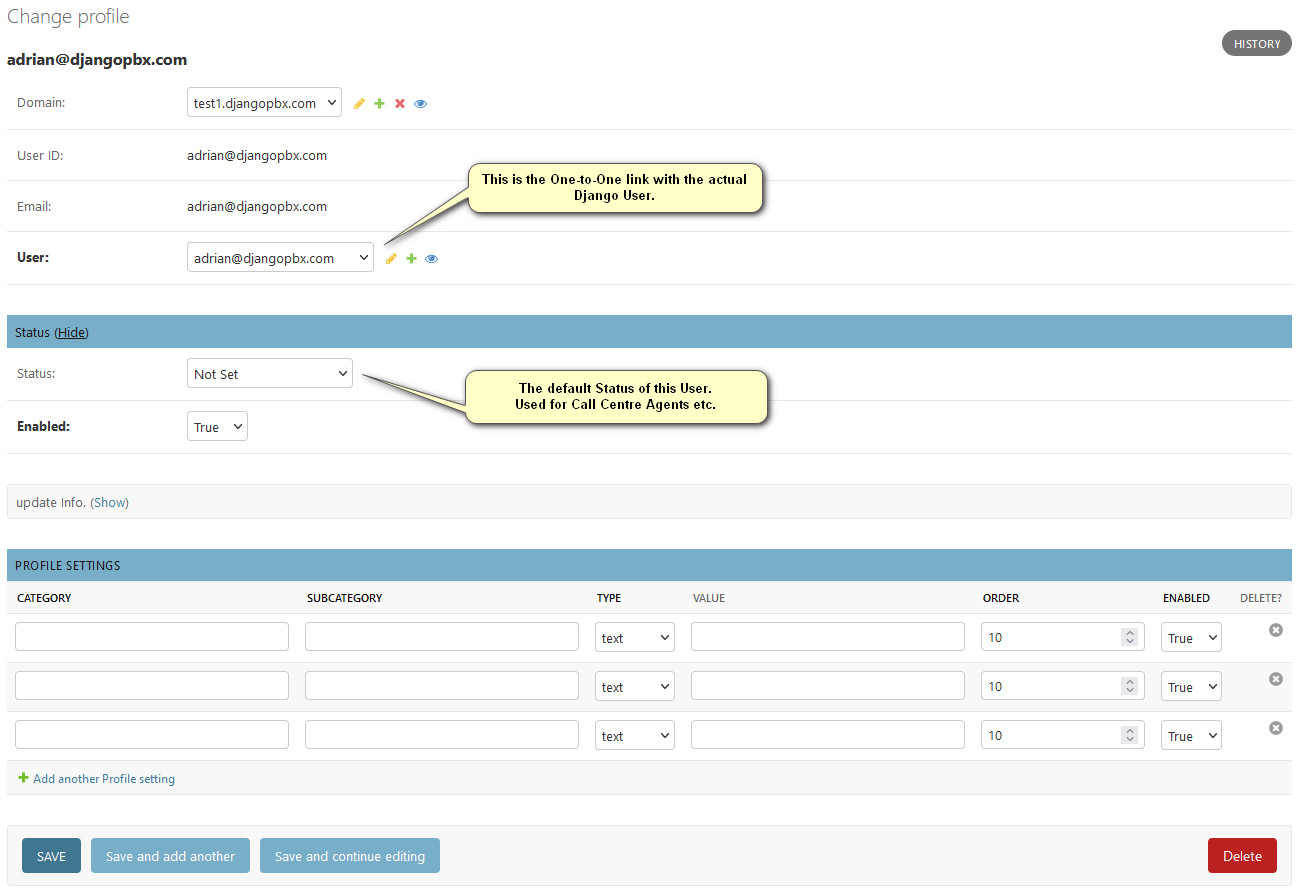Click the green plus icon beside User dropdown
The height and width of the screenshot is (895, 1301).
point(411,258)
